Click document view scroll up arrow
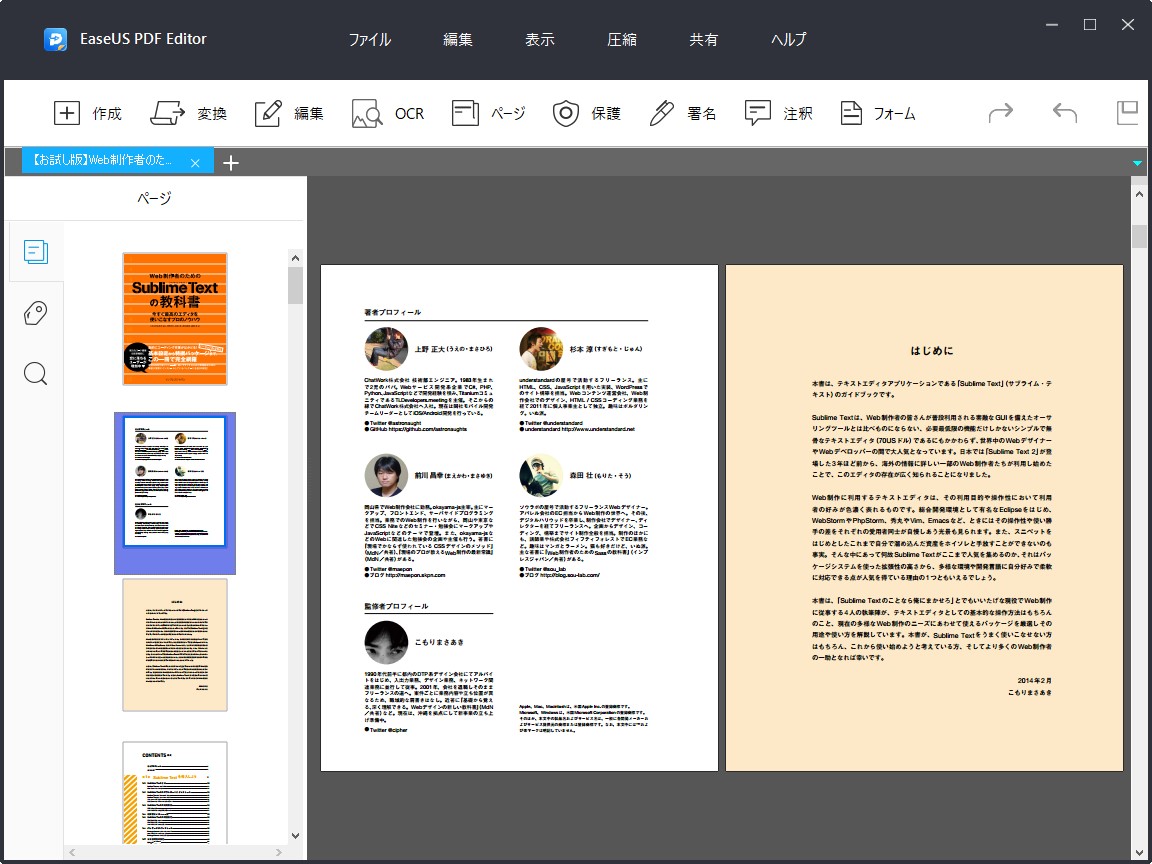 (1139, 195)
